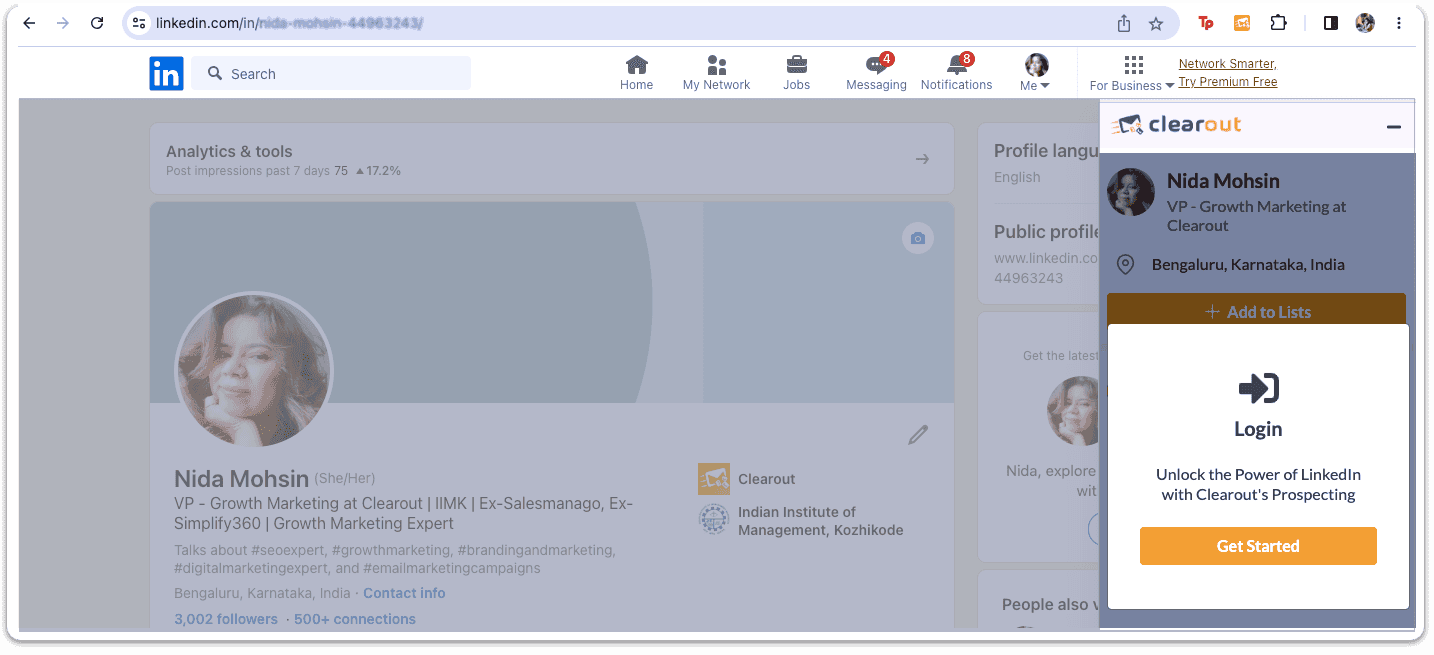The image size is (1434, 655).
Task: Open the Extensions puzzle icon
Action: pyautogui.click(x=1278, y=23)
